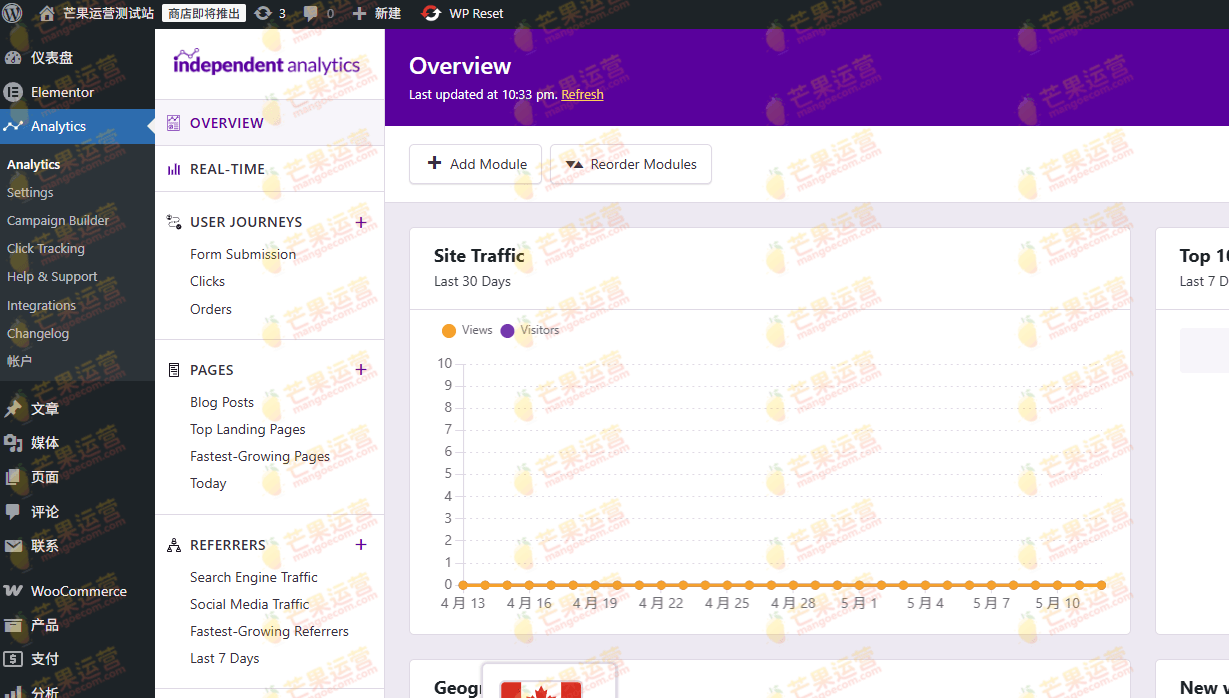Image resolution: width=1229 pixels, height=698 pixels.
Task: Click the Reorder Modules button
Action: pyautogui.click(x=631, y=164)
